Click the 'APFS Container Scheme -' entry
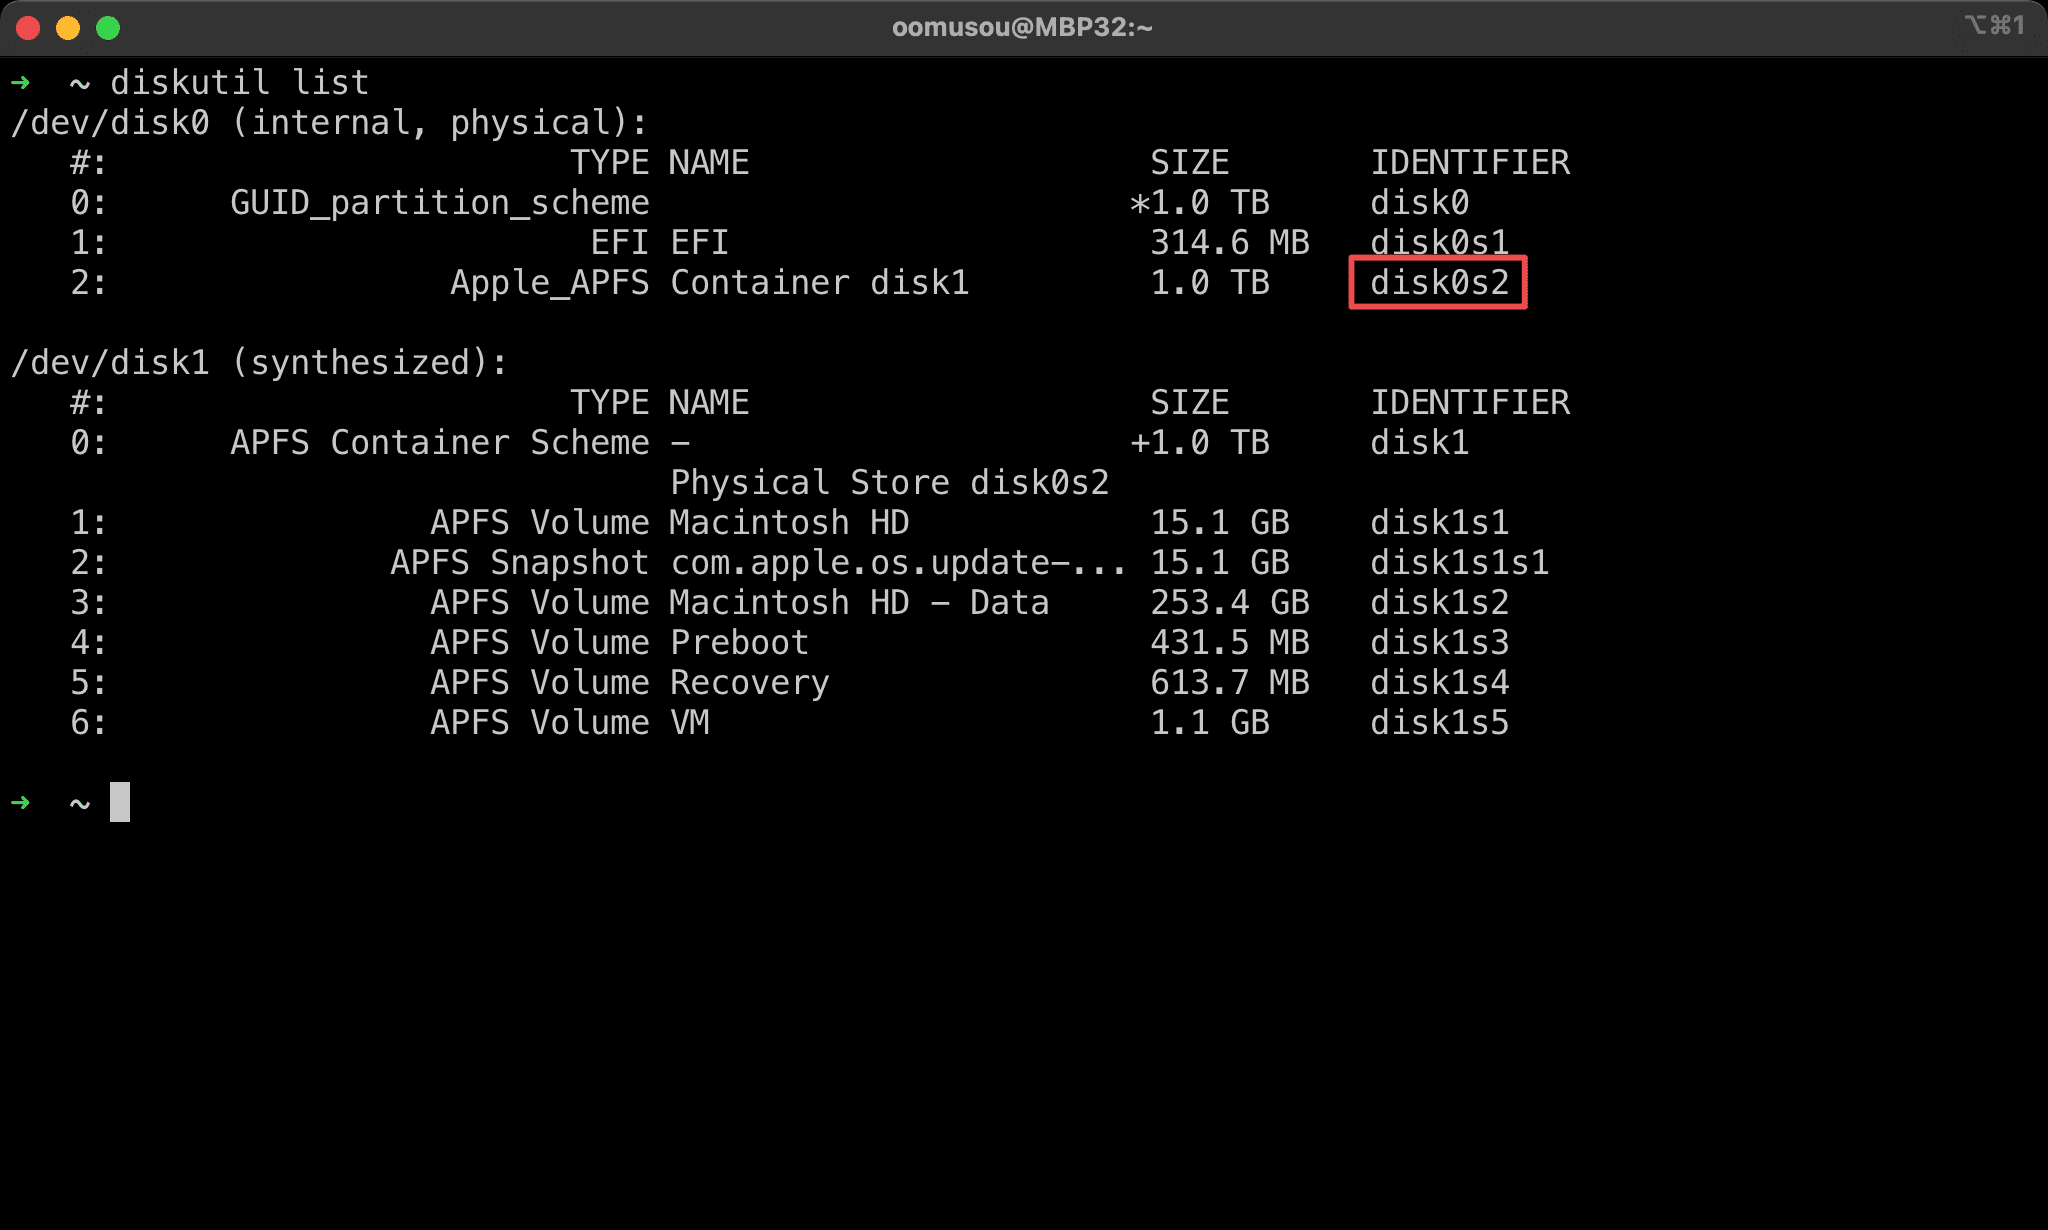Viewport: 2048px width, 1230px height. click(x=460, y=443)
